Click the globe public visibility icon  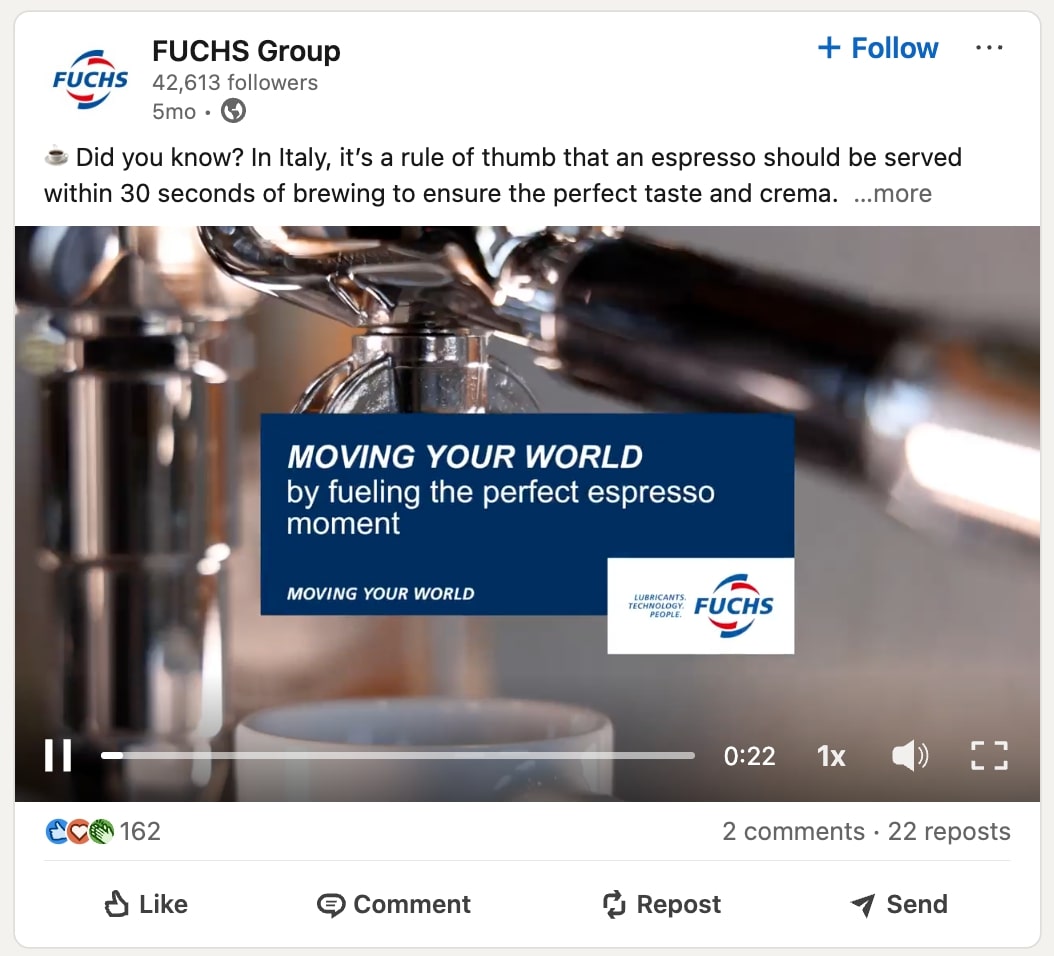233,111
